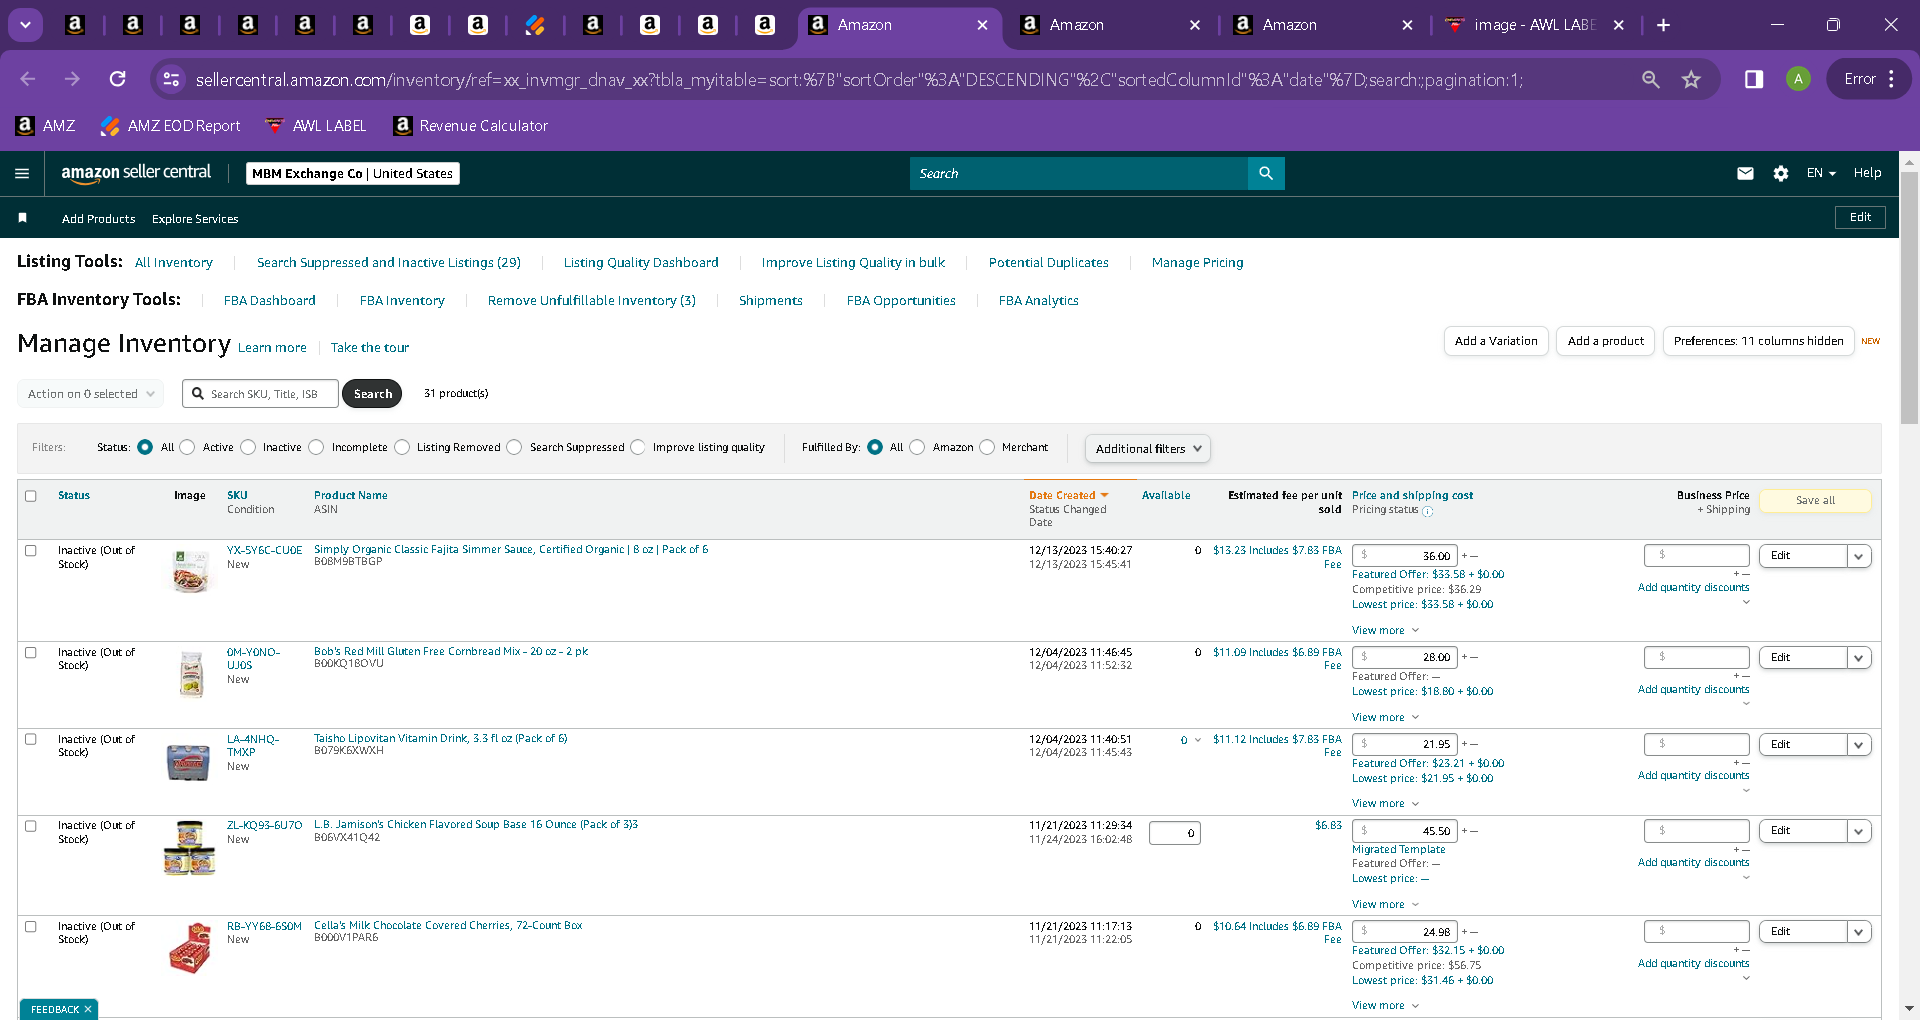Expand the Additional filters dropdown
The height and width of the screenshot is (1020, 1920).
click(x=1148, y=449)
